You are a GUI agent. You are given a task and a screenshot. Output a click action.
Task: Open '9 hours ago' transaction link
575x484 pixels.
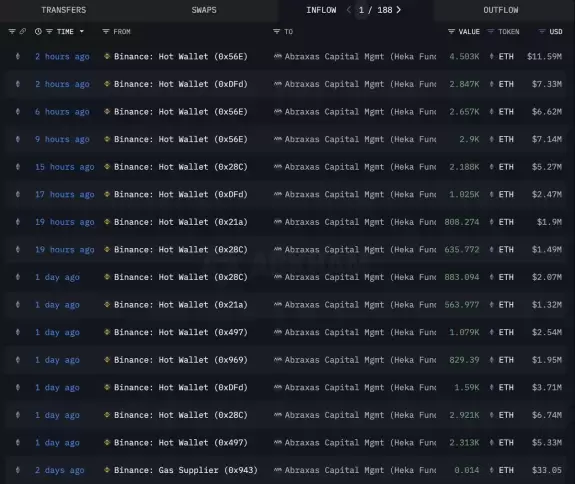(x=62, y=139)
